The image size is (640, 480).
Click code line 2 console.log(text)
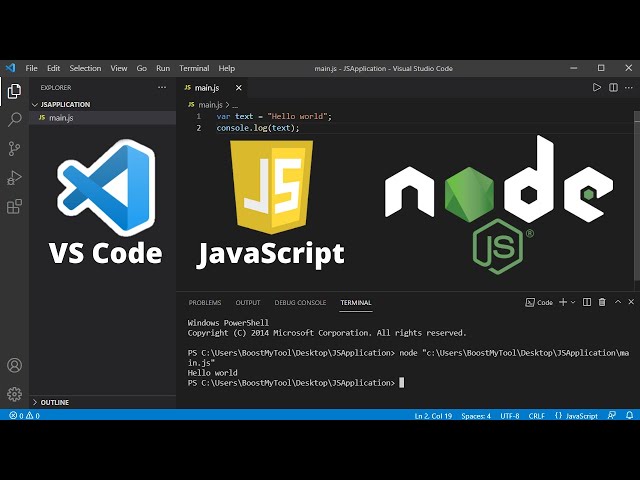click(x=258, y=128)
